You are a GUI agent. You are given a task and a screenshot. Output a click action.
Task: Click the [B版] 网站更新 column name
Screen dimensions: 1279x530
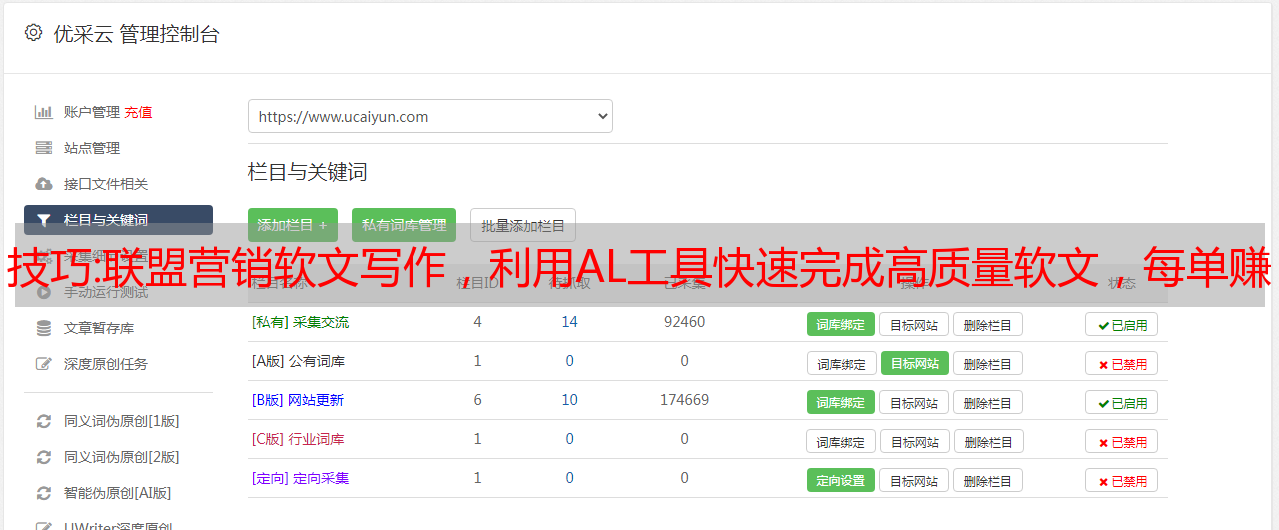coord(298,400)
